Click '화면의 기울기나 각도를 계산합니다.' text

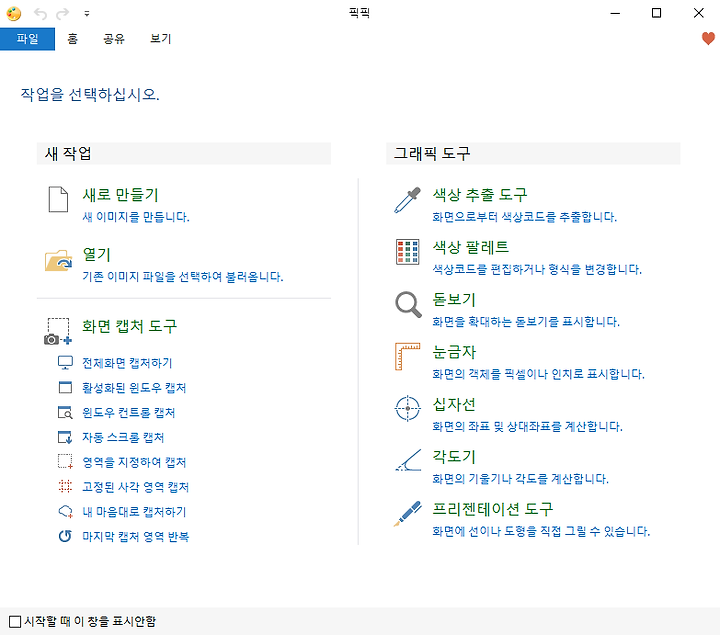(520, 478)
